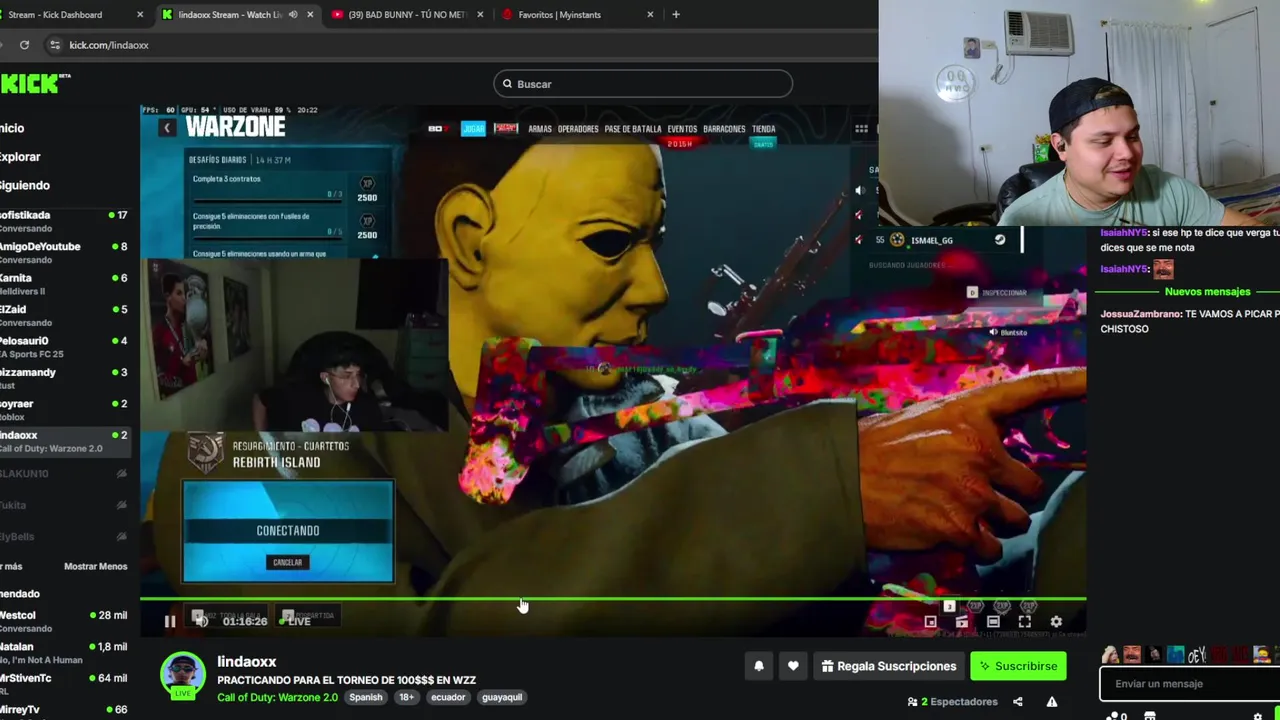Click the guayaquil tag
Viewport: 1280px width, 720px height.
click(502, 697)
